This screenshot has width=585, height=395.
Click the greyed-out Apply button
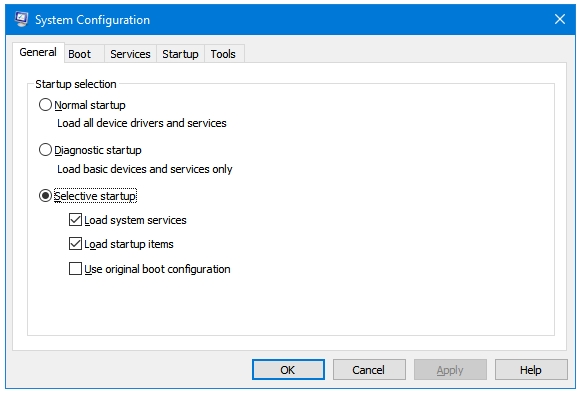coord(450,370)
